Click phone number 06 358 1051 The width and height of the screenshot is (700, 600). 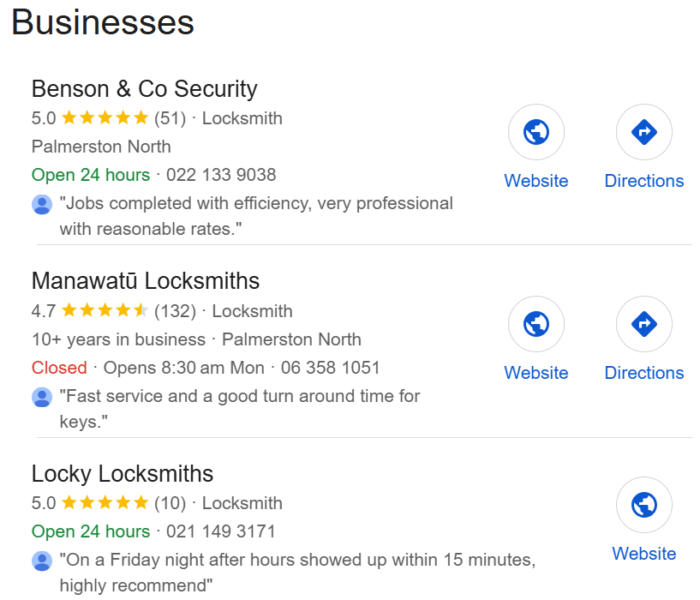click(329, 368)
